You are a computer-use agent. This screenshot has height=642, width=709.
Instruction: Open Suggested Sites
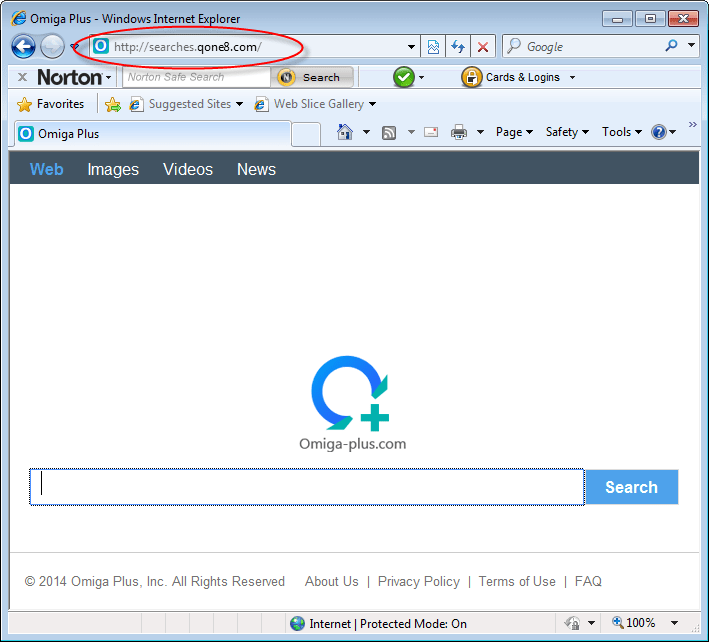click(186, 104)
